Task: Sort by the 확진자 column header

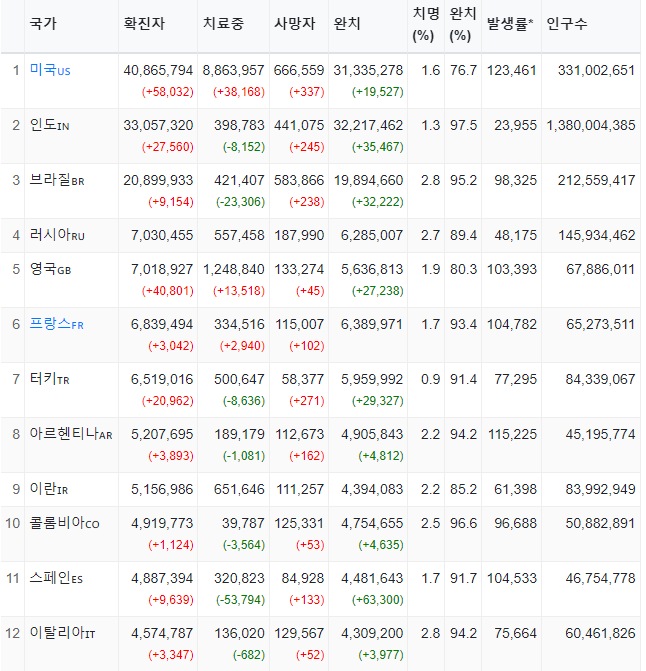Action: (x=144, y=24)
